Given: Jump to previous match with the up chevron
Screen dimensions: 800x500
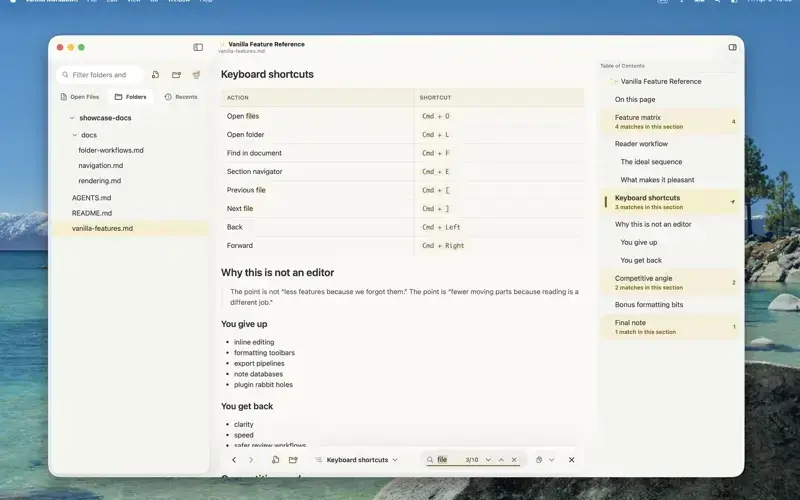Looking at the screenshot, I should tap(501, 460).
